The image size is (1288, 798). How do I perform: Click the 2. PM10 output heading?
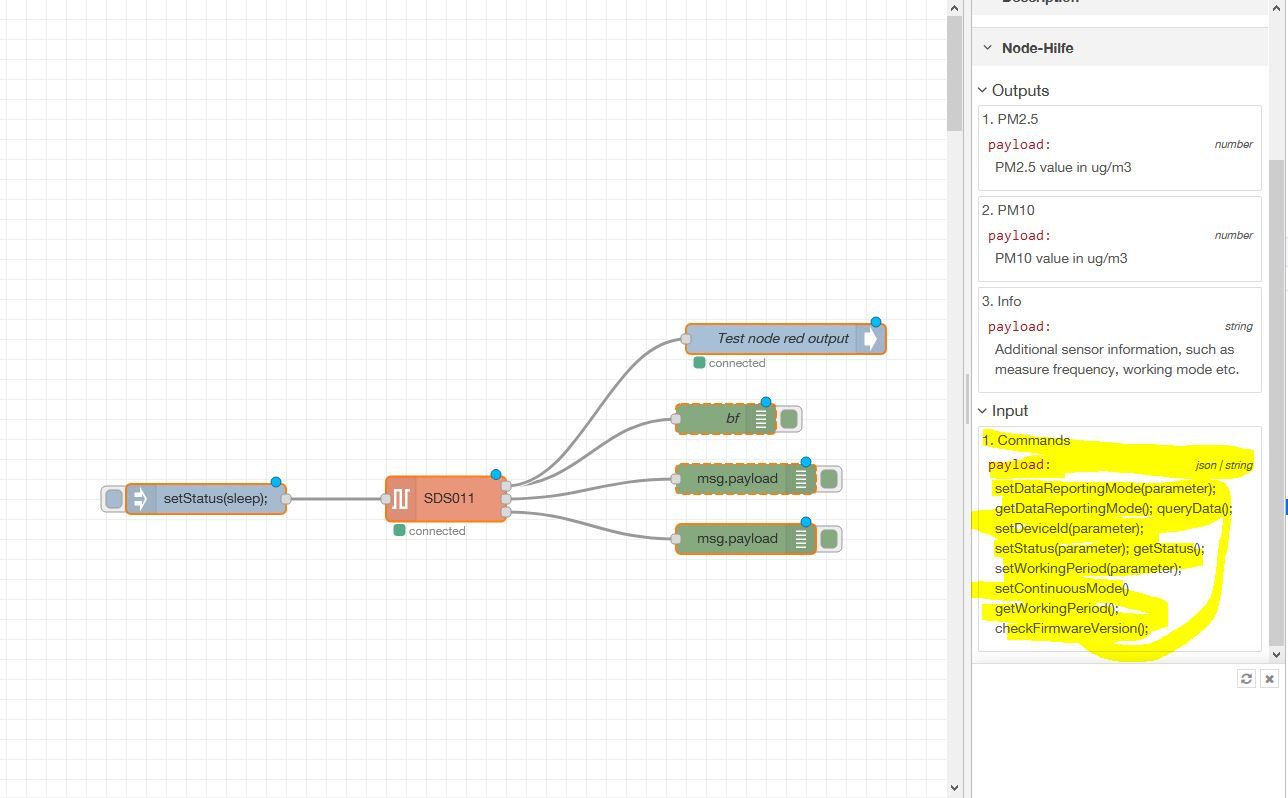point(1008,210)
